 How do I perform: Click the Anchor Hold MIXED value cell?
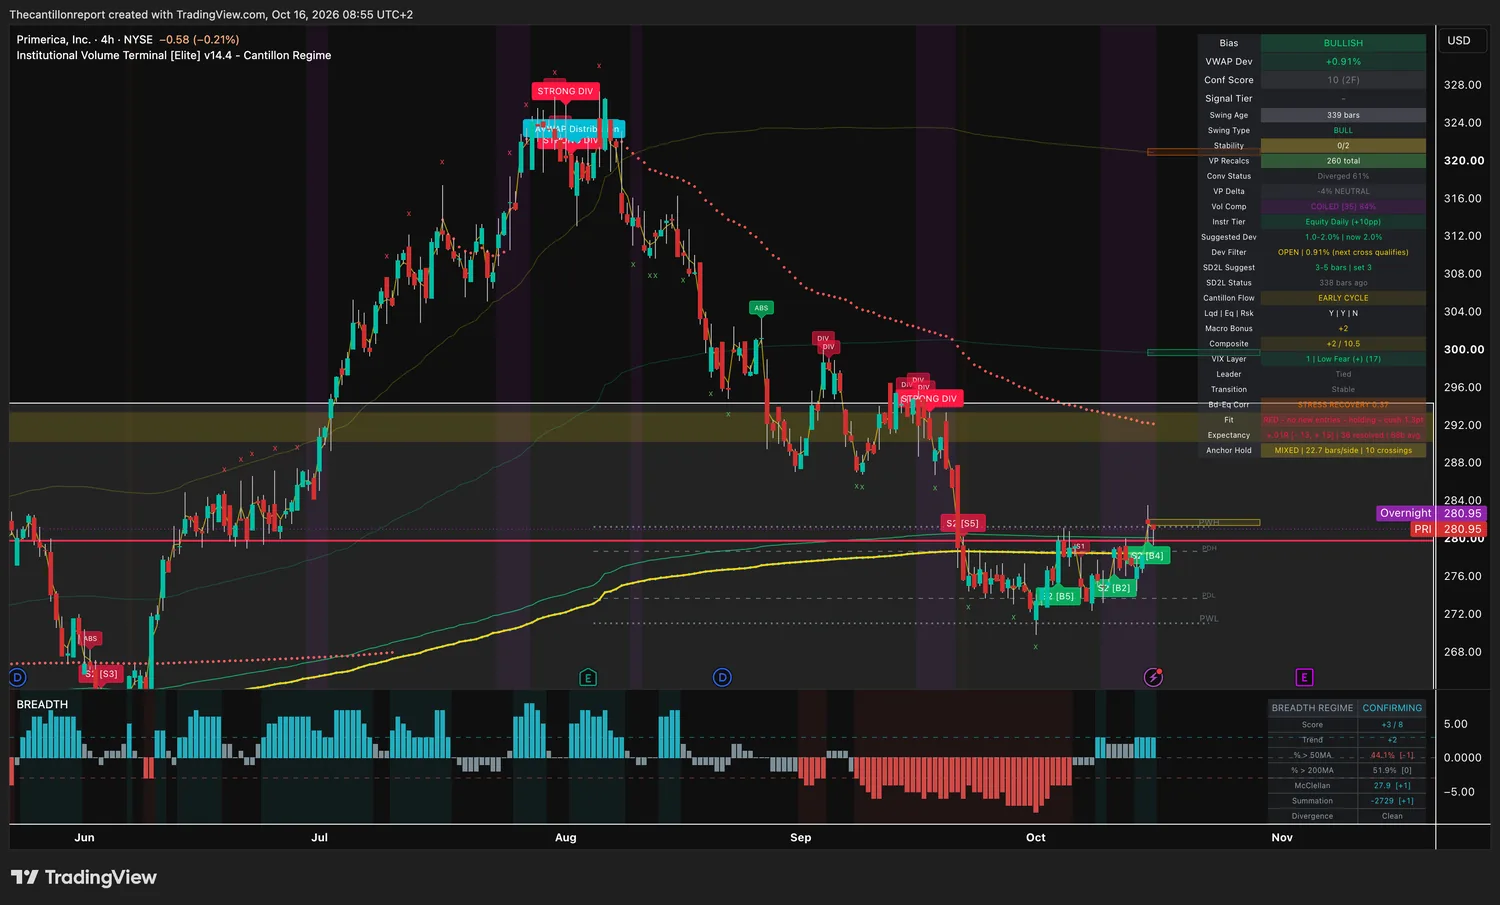click(x=1343, y=450)
